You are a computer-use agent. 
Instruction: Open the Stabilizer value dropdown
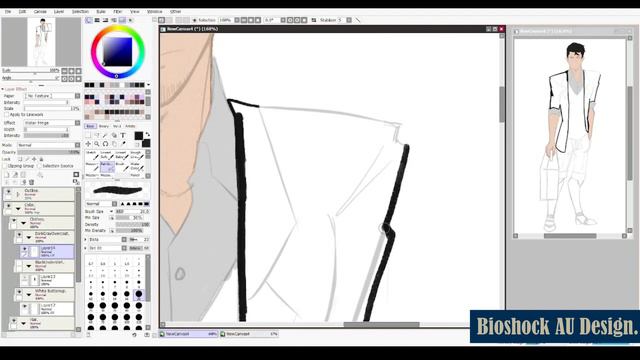[x=349, y=20]
